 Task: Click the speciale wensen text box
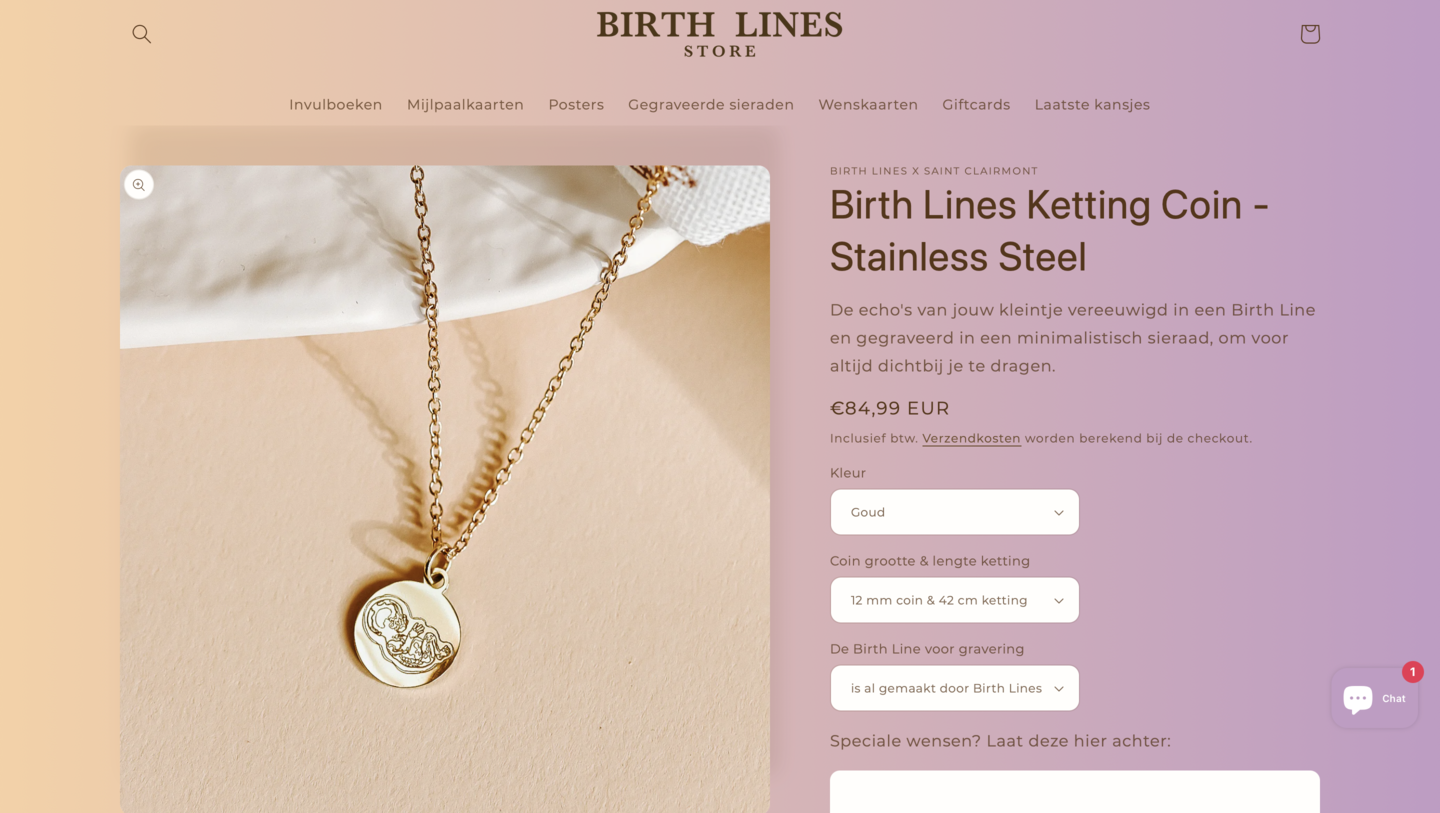[x=1074, y=795]
